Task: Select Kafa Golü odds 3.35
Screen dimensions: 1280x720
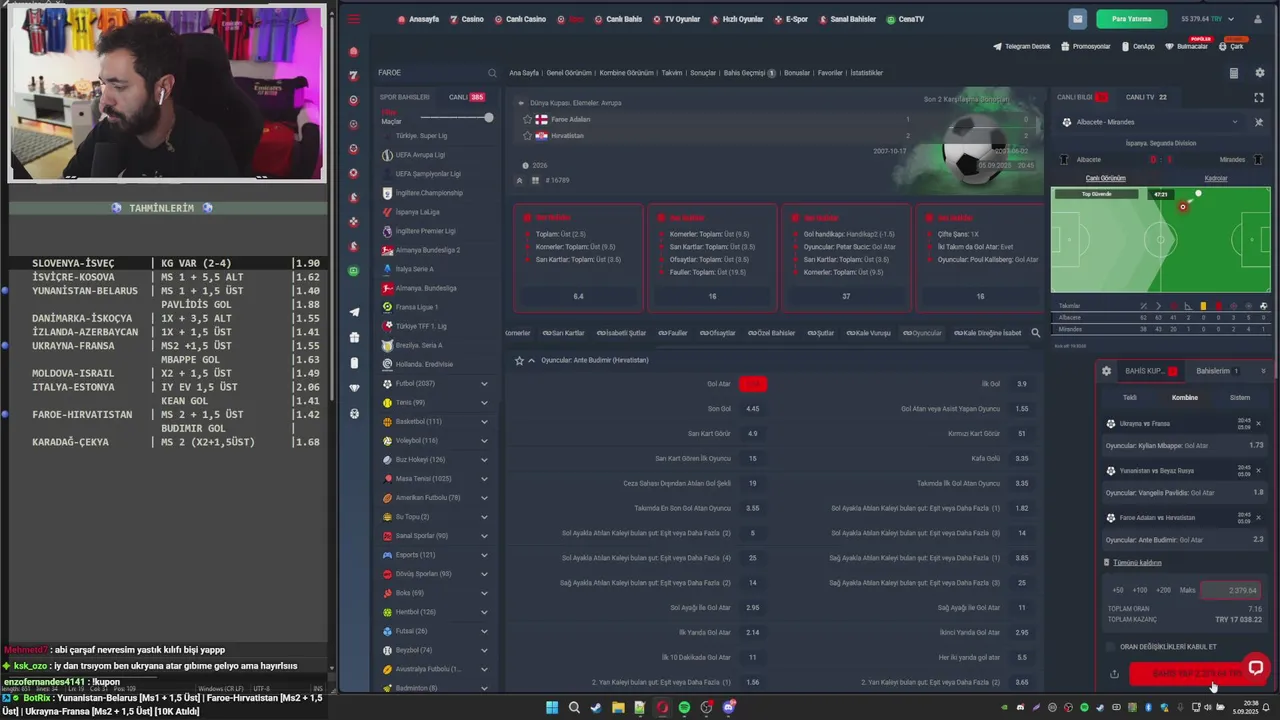Action: pyautogui.click(x=1022, y=458)
